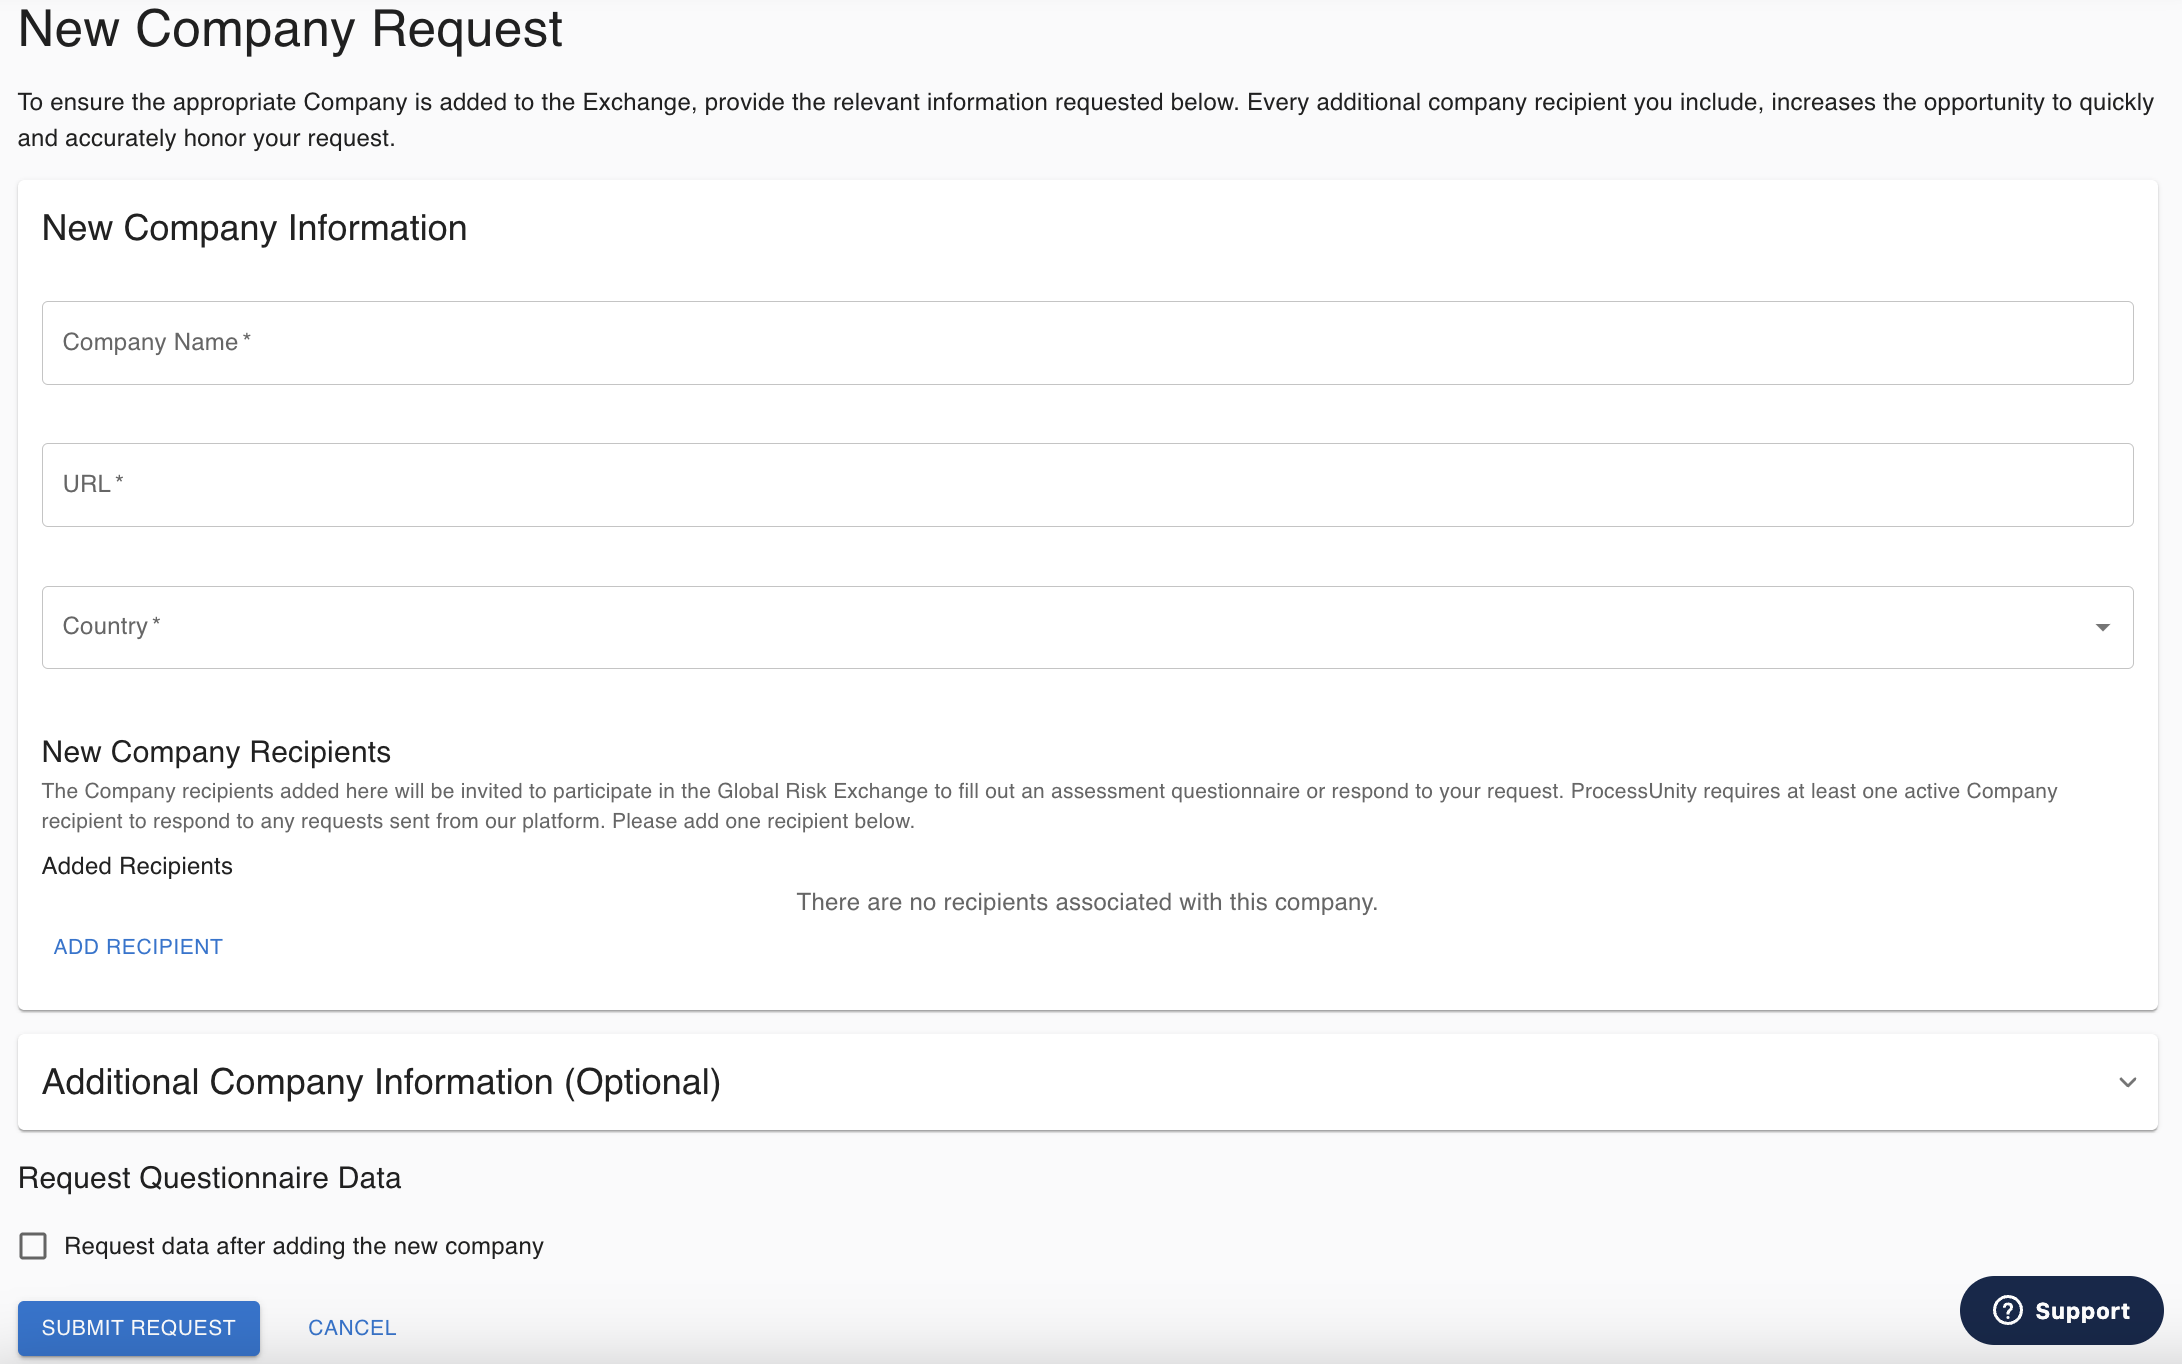Image resolution: width=2182 pixels, height=1364 pixels.
Task: Click the New Company Information section header
Action: pyautogui.click(x=253, y=228)
